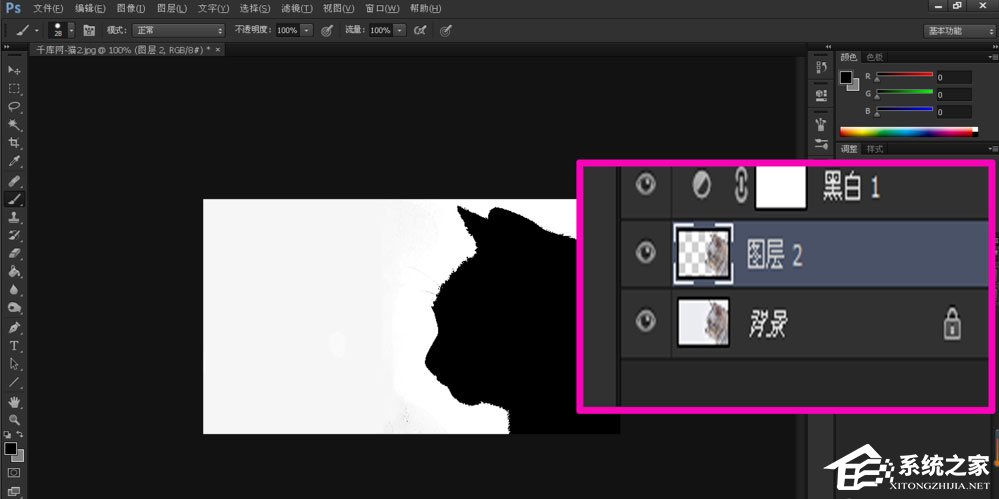Viewport: 999px width, 499px height.
Task: Click the 黑白 1 layer mask thumbnail
Action: (x=783, y=187)
